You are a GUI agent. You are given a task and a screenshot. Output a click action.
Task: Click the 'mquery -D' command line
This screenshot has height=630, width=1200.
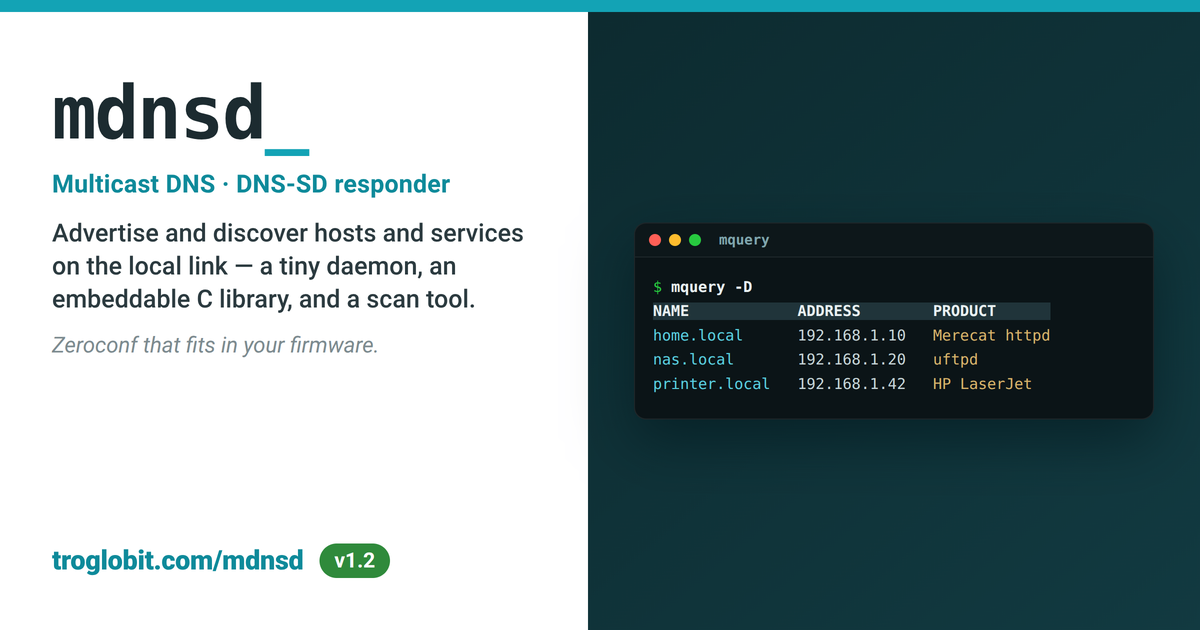tap(712, 287)
